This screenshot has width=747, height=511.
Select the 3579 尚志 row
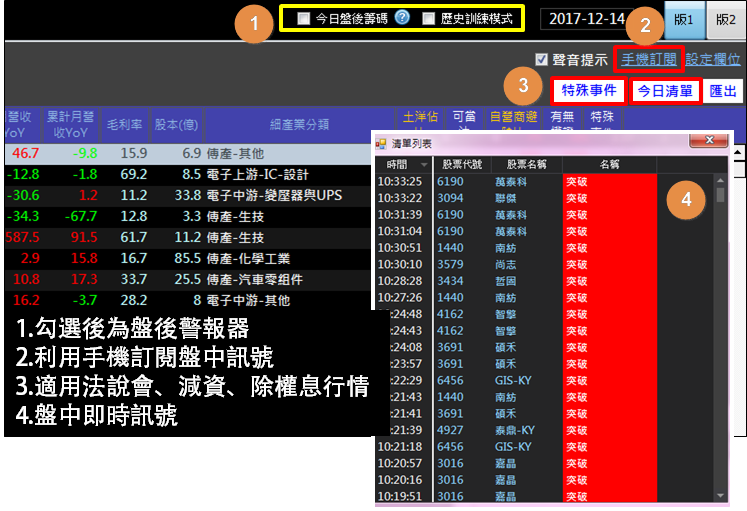(x=545, y=264)
